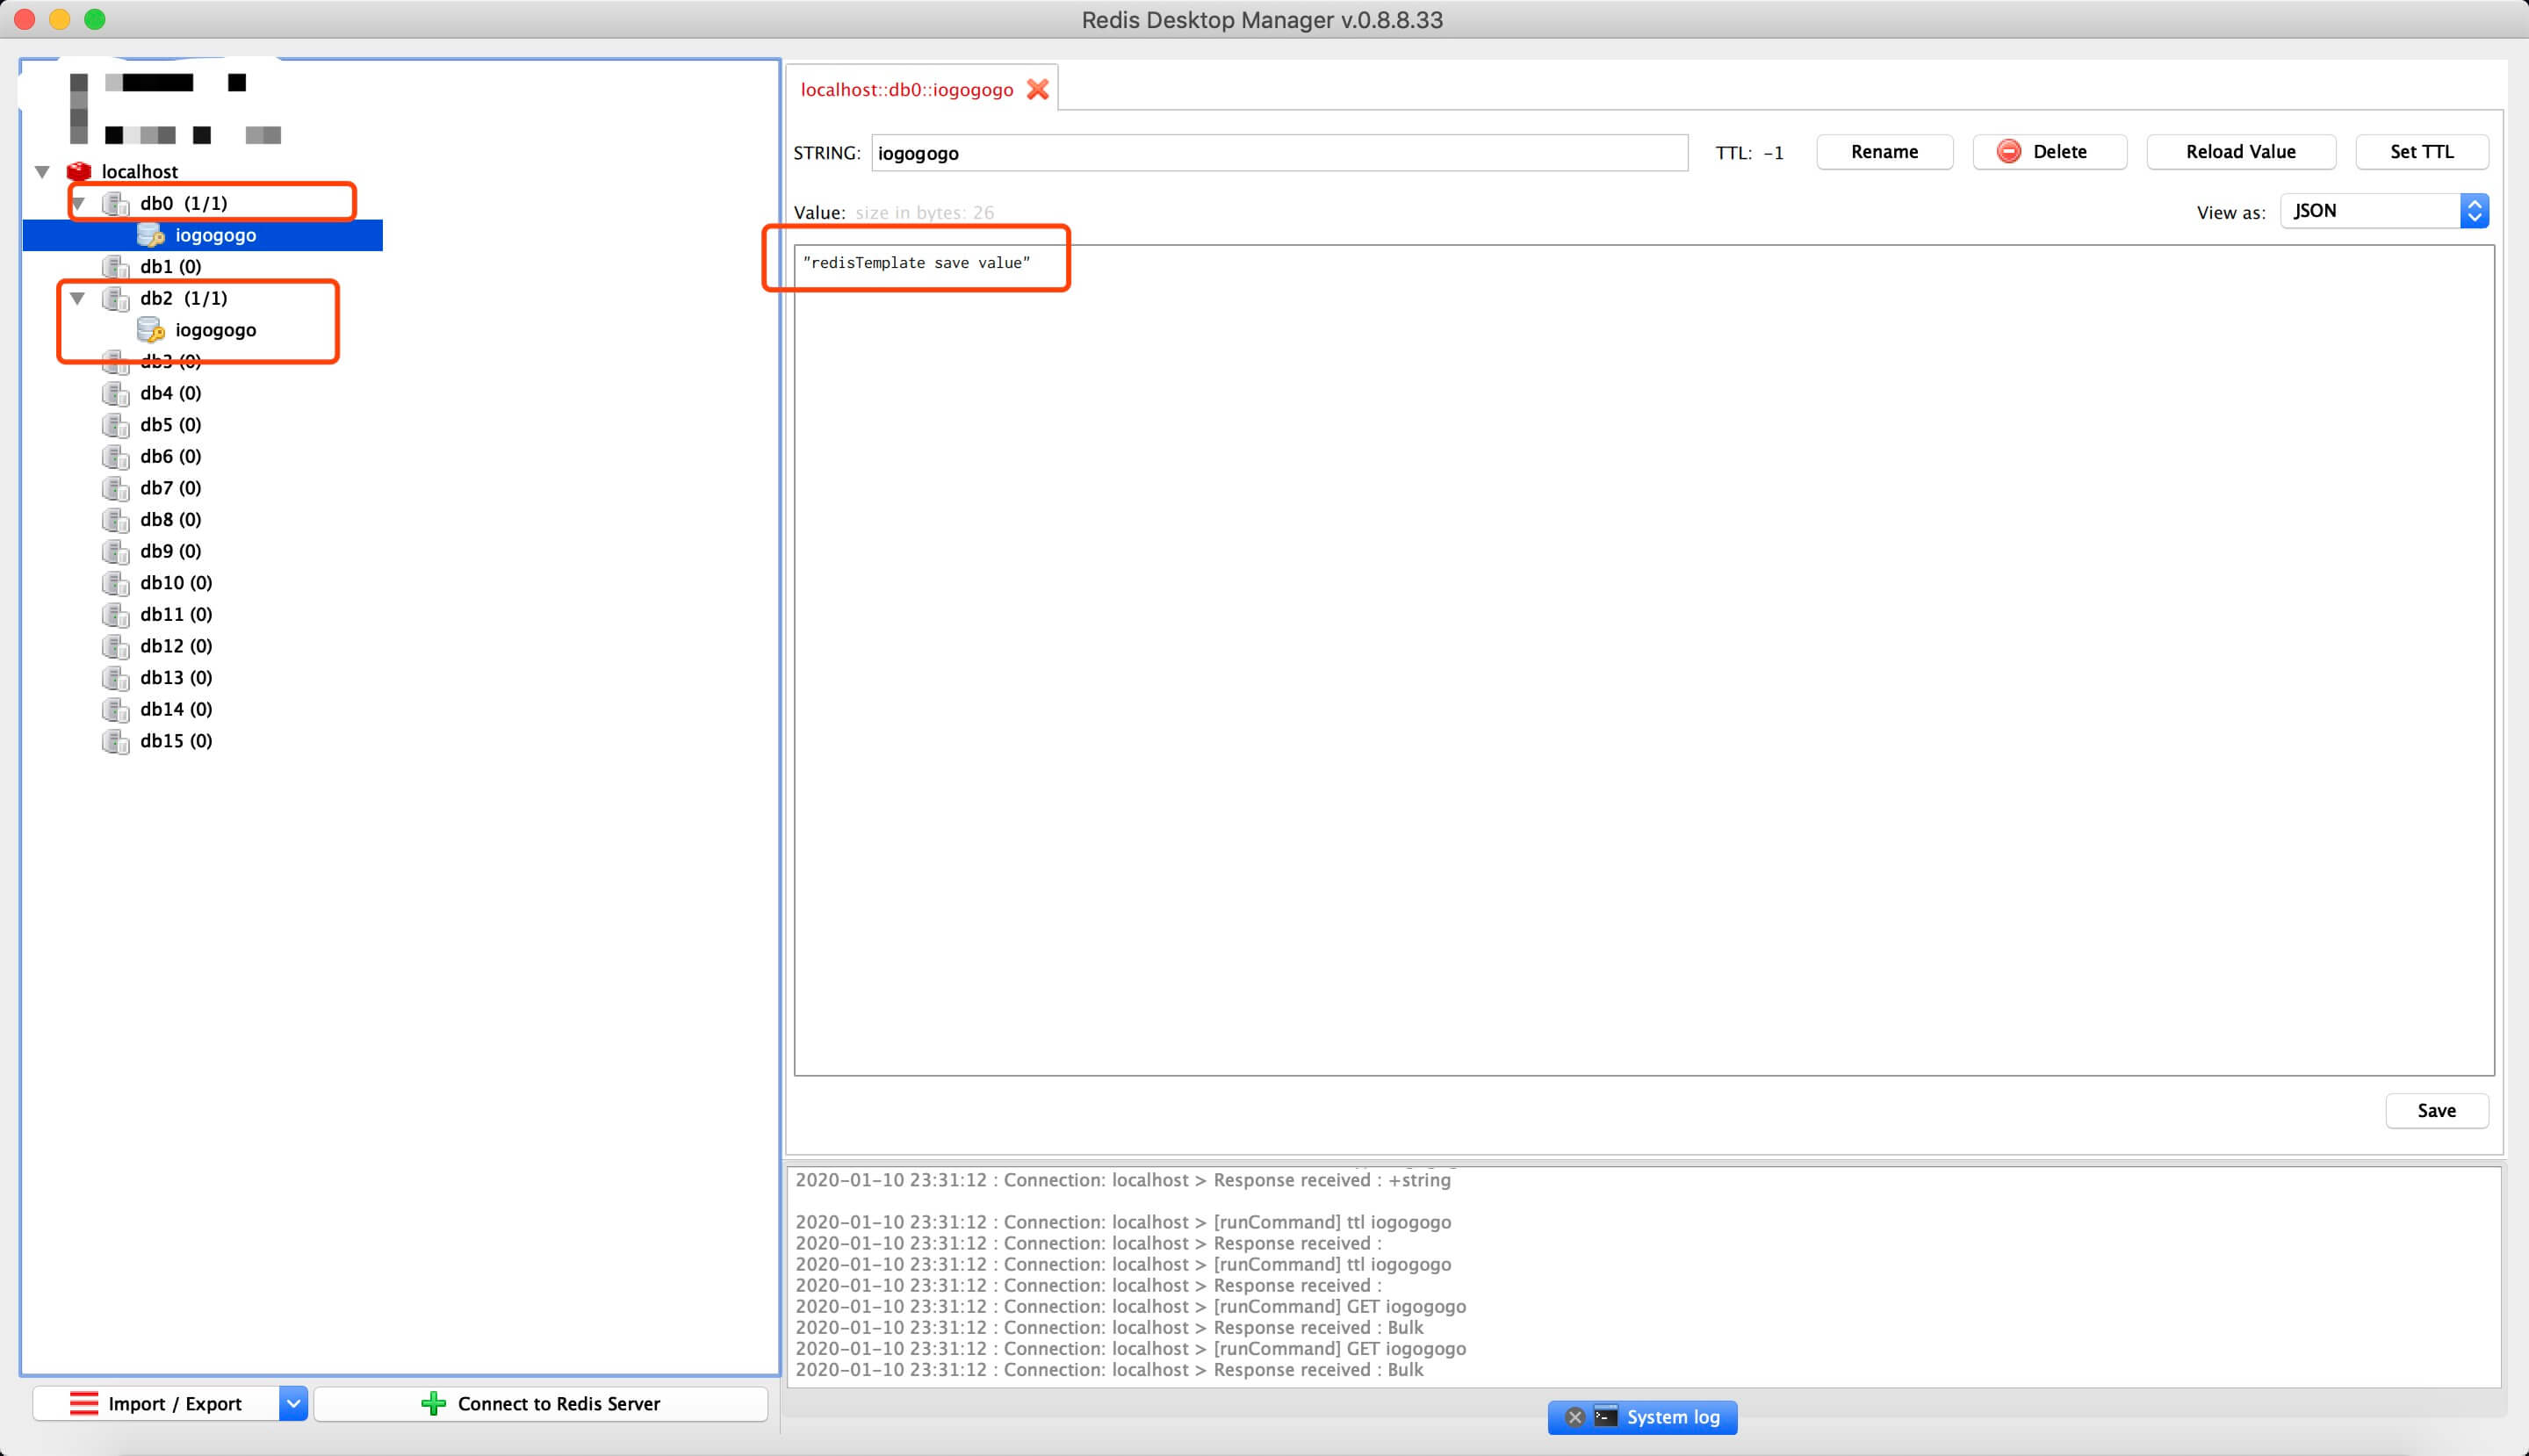The image size is (2529, 1456).
Task: Close the localhost::db0::iogogogo tab
Action: (x=1038, y=90)
